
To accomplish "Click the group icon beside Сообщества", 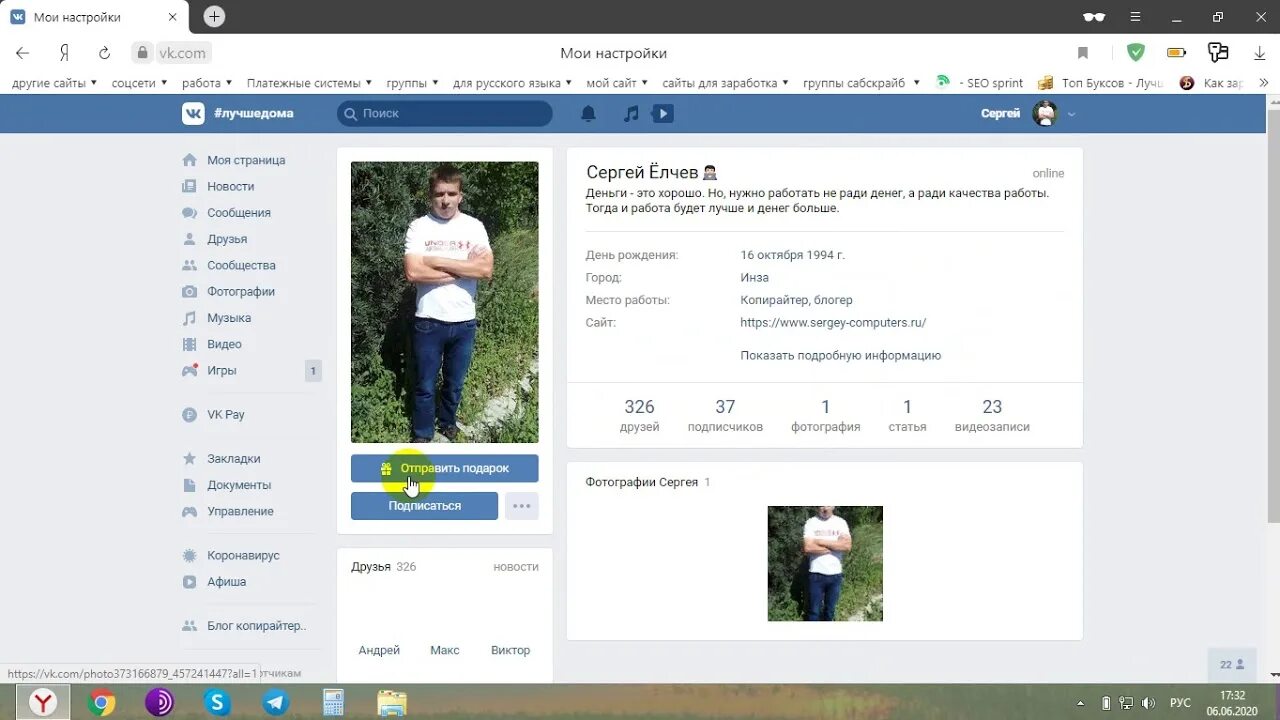I will [189, 265].
